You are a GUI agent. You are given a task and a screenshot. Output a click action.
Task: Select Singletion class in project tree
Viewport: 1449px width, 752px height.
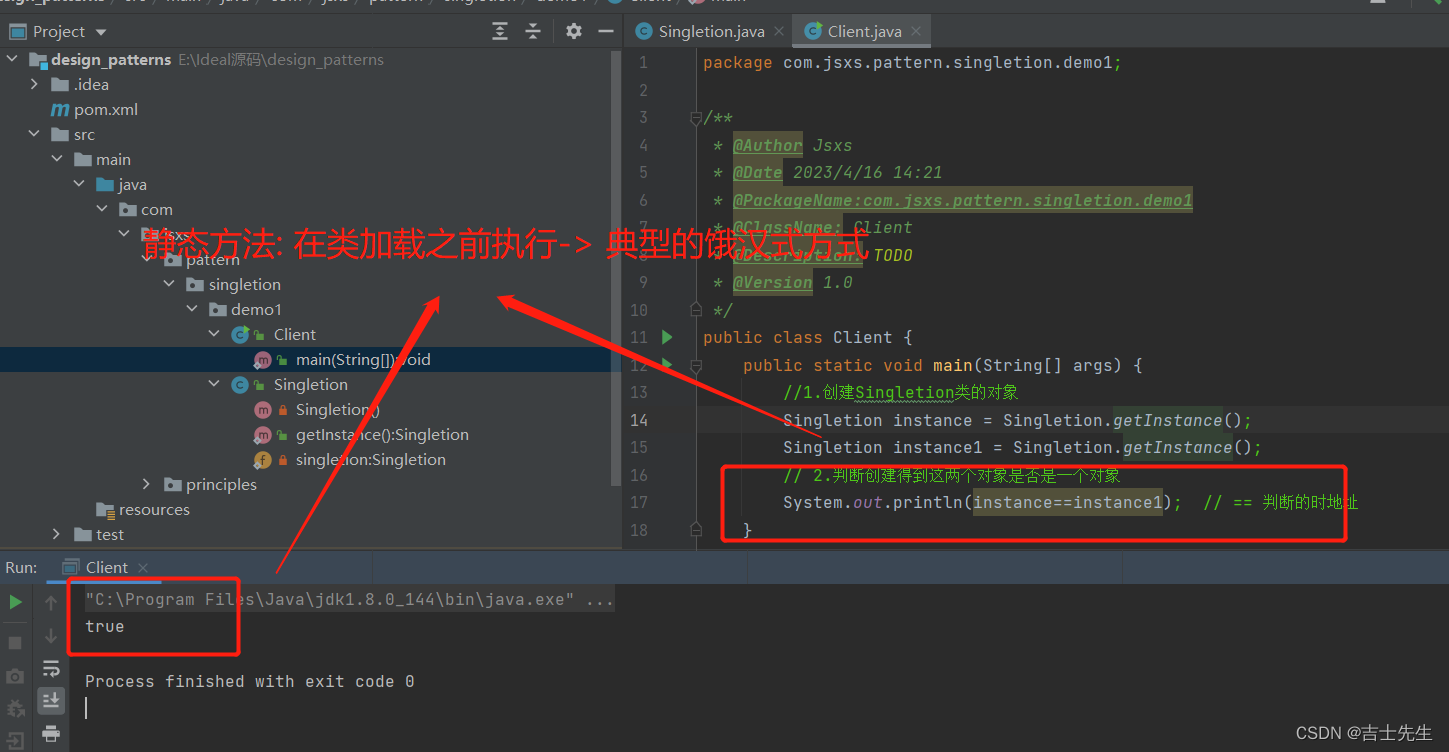click(311, 385)
